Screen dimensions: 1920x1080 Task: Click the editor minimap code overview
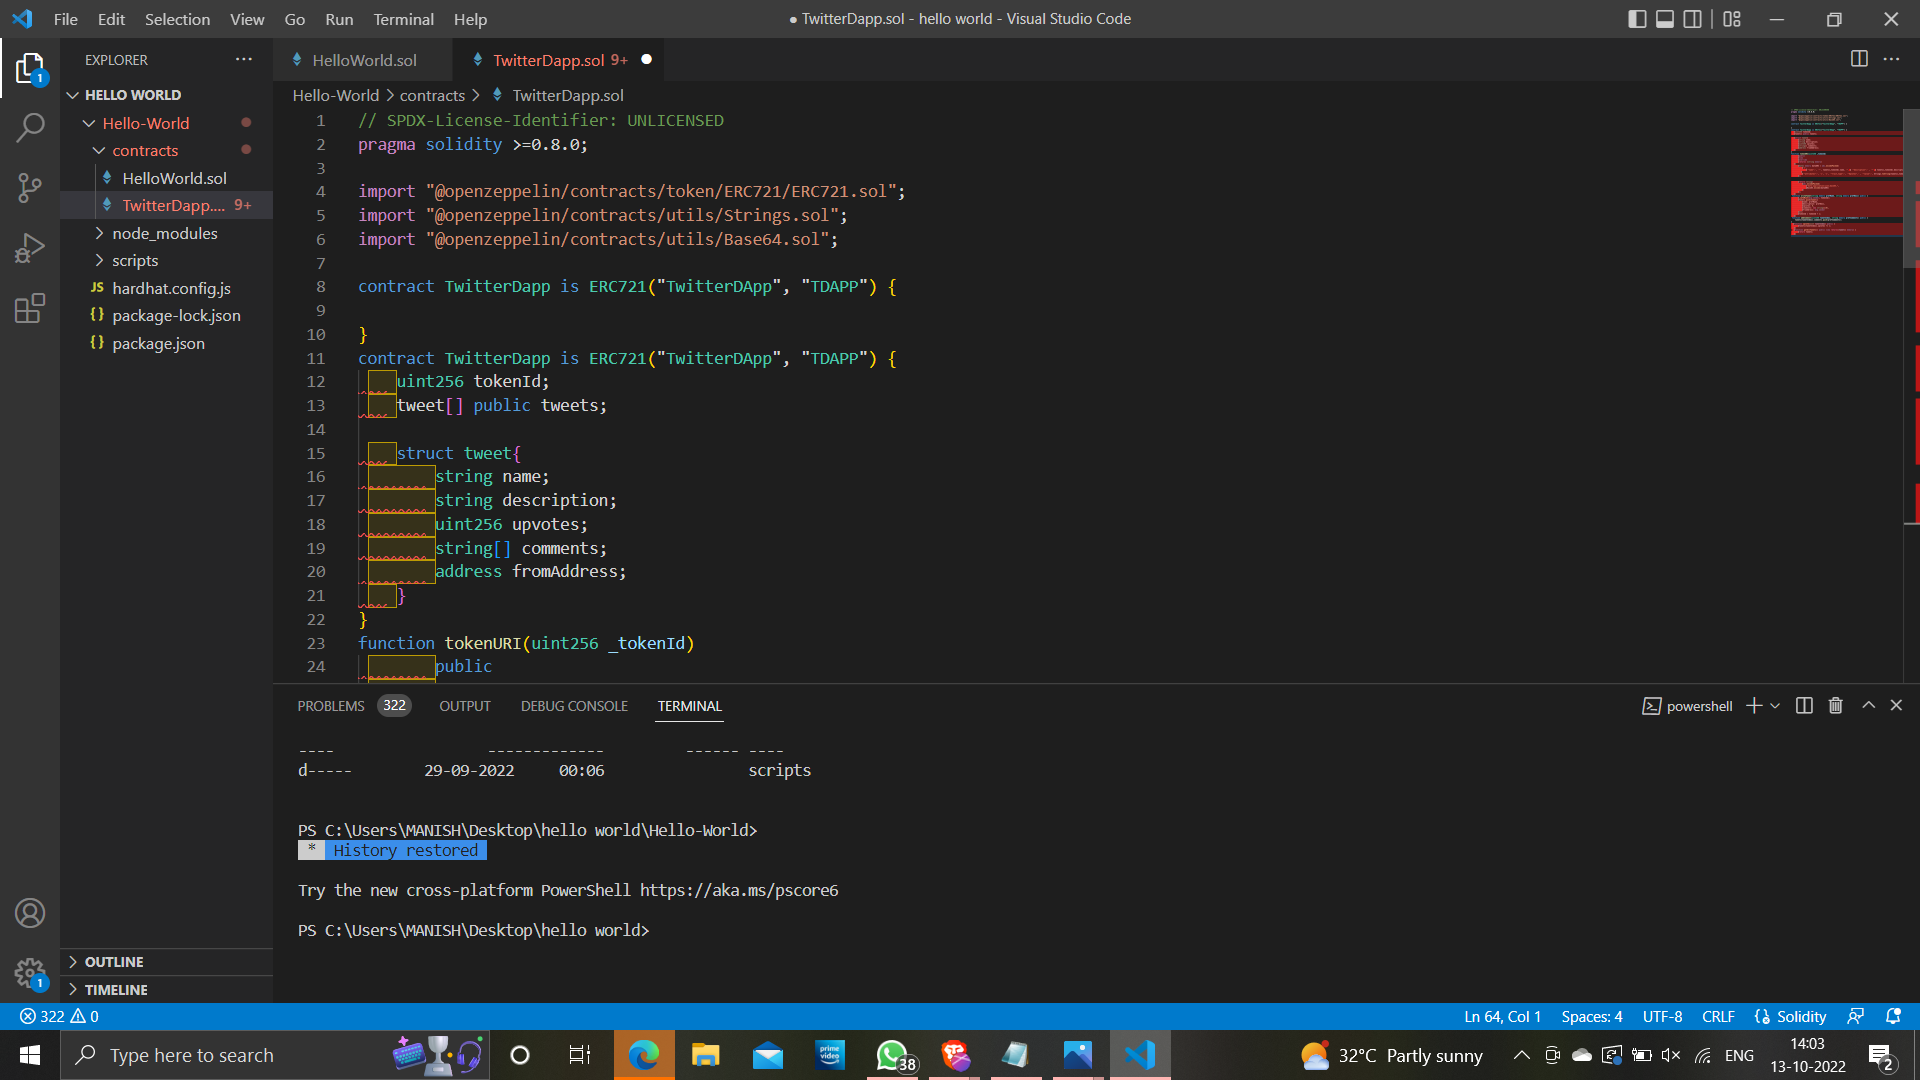coord(1845,172)
